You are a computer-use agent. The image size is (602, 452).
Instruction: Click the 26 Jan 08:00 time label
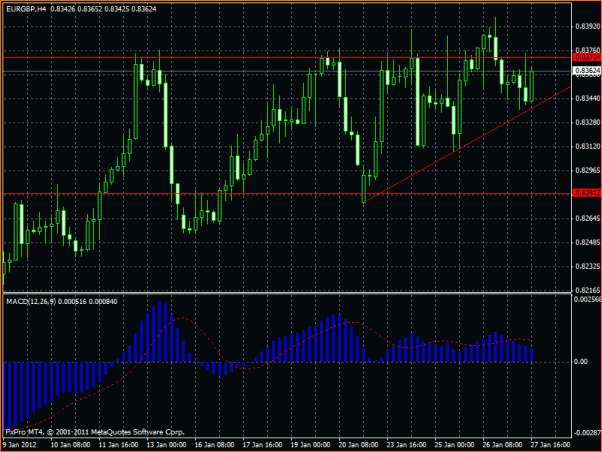coord(502,445)
